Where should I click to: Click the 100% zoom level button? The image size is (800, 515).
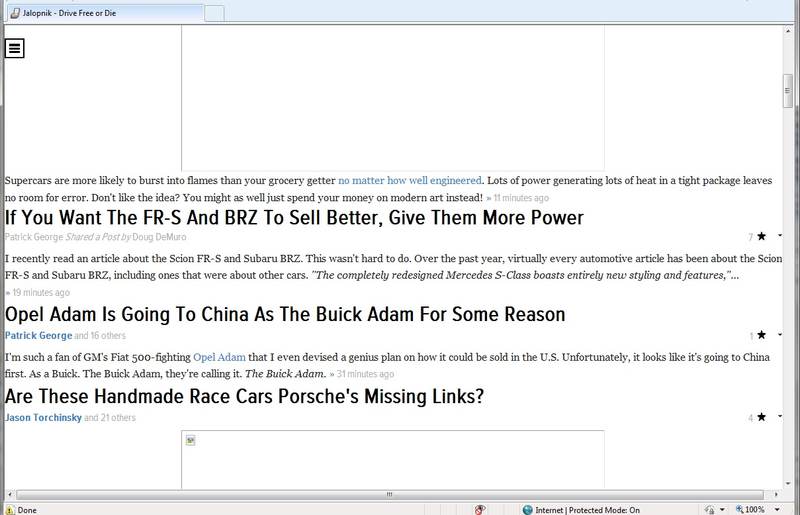tap(750, 510)
